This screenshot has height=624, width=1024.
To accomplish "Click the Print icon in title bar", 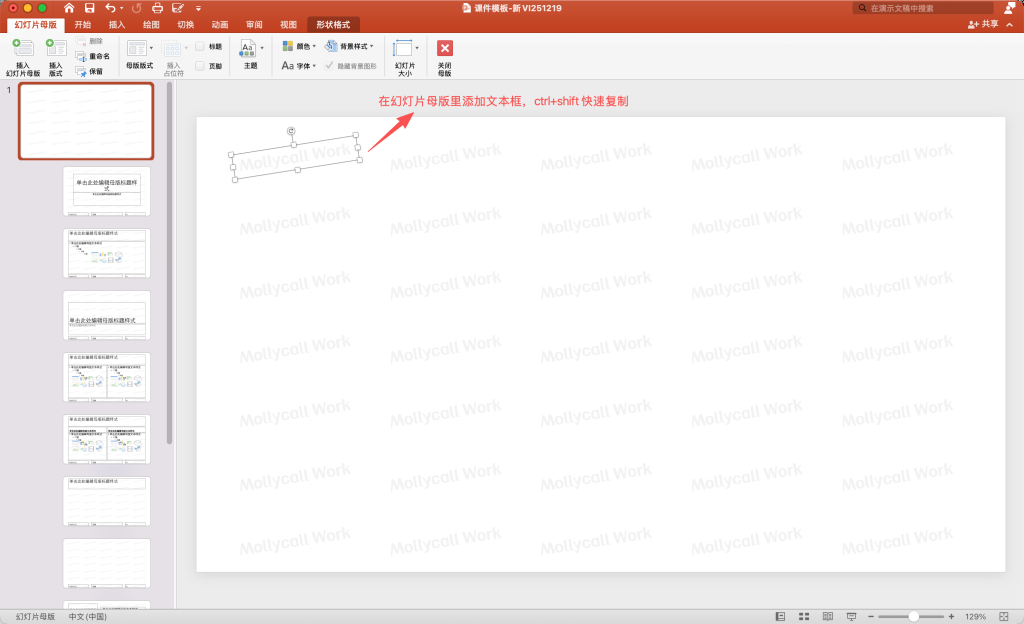I will pyautogui.click(x=157, y=8).
